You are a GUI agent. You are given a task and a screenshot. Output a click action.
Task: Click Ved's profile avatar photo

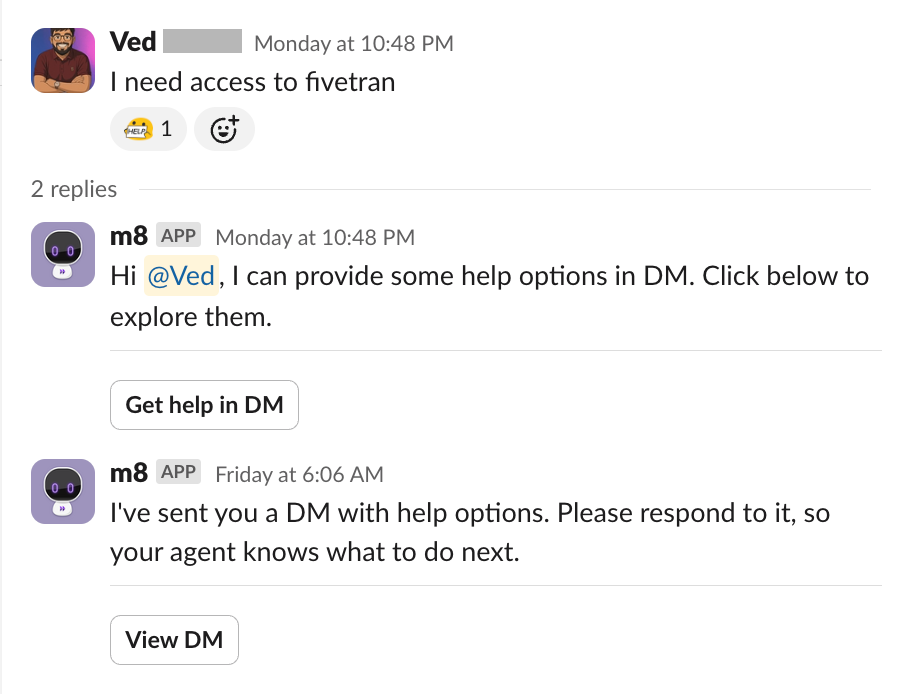pyautogui.click(x=63, y=61)
